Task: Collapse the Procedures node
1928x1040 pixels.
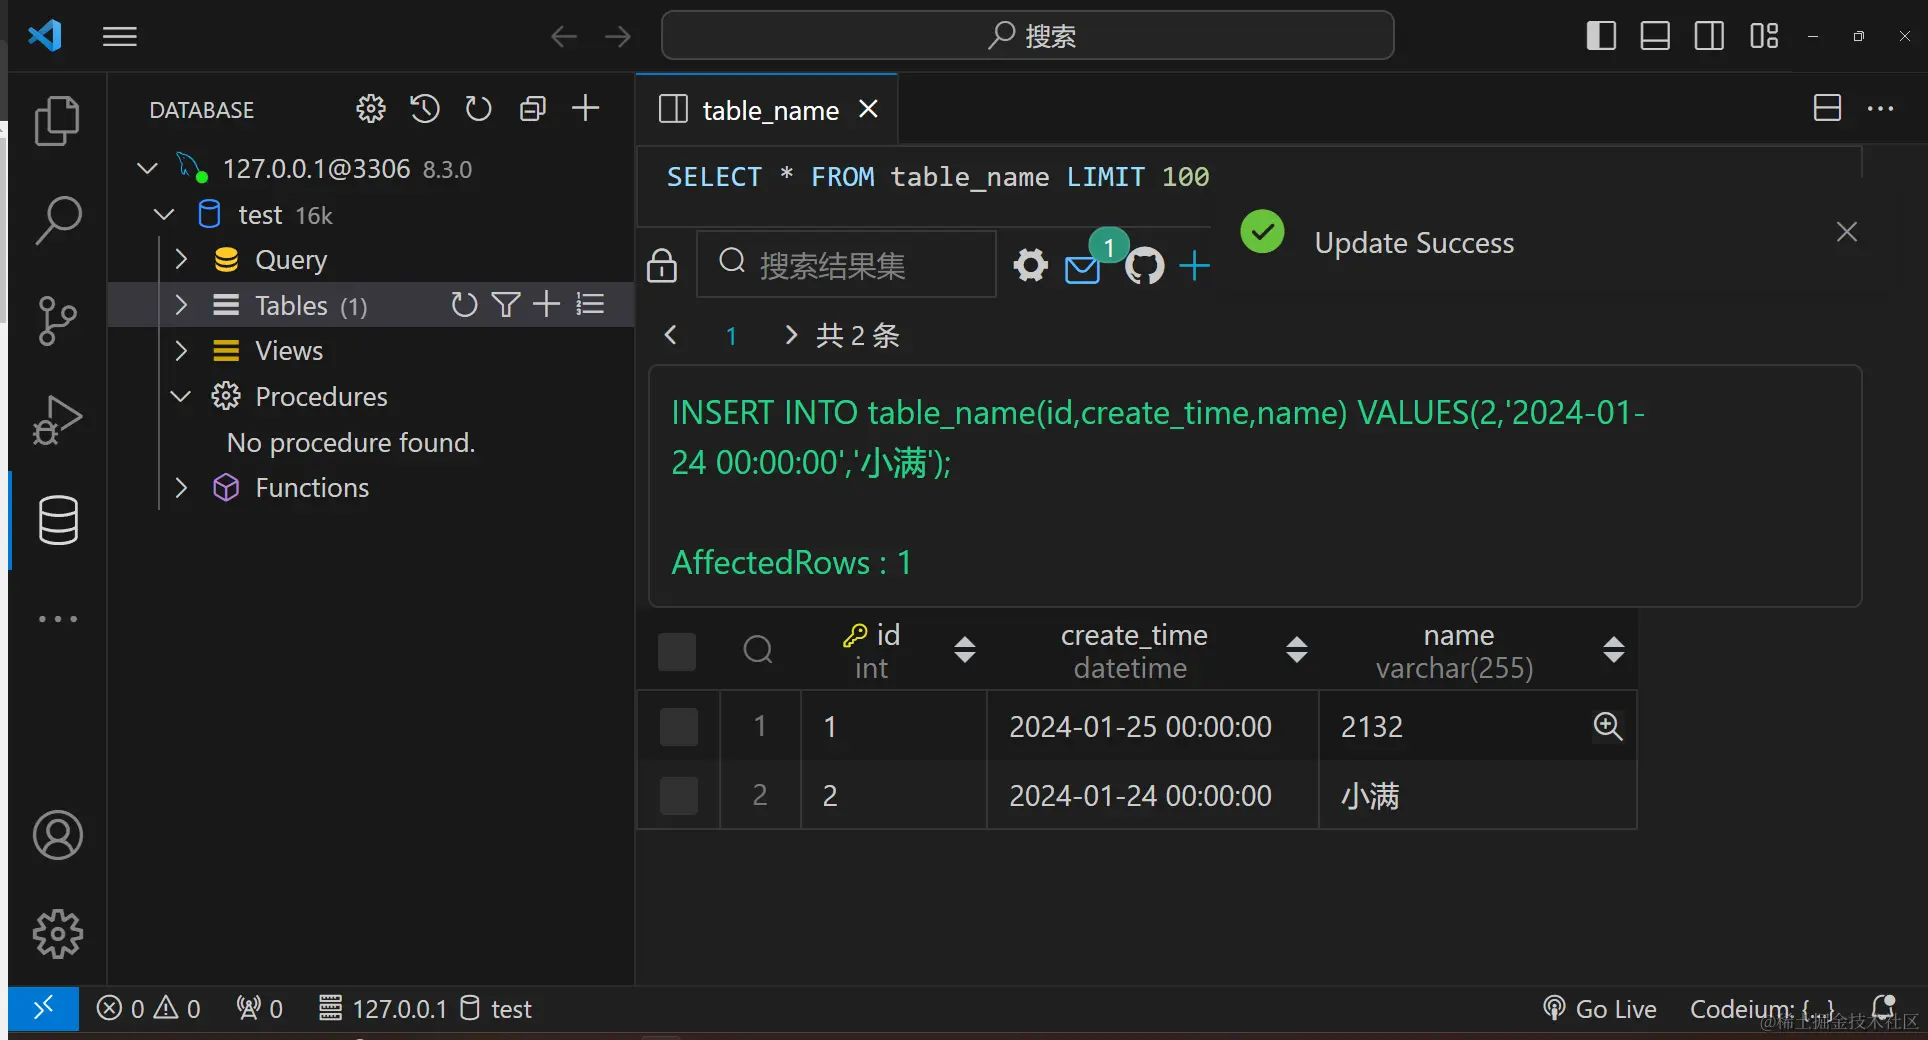Action: point(181,396)
